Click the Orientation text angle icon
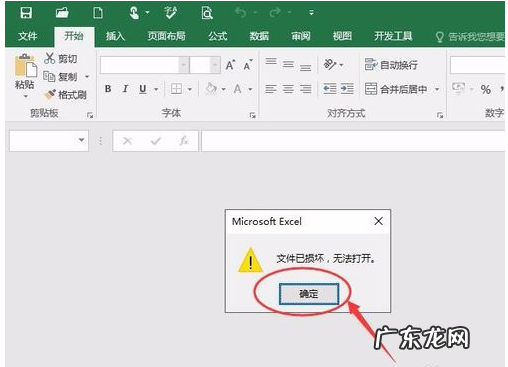Image resolution: width=508 pixels, height=367 pixels. tap(330, 64)
